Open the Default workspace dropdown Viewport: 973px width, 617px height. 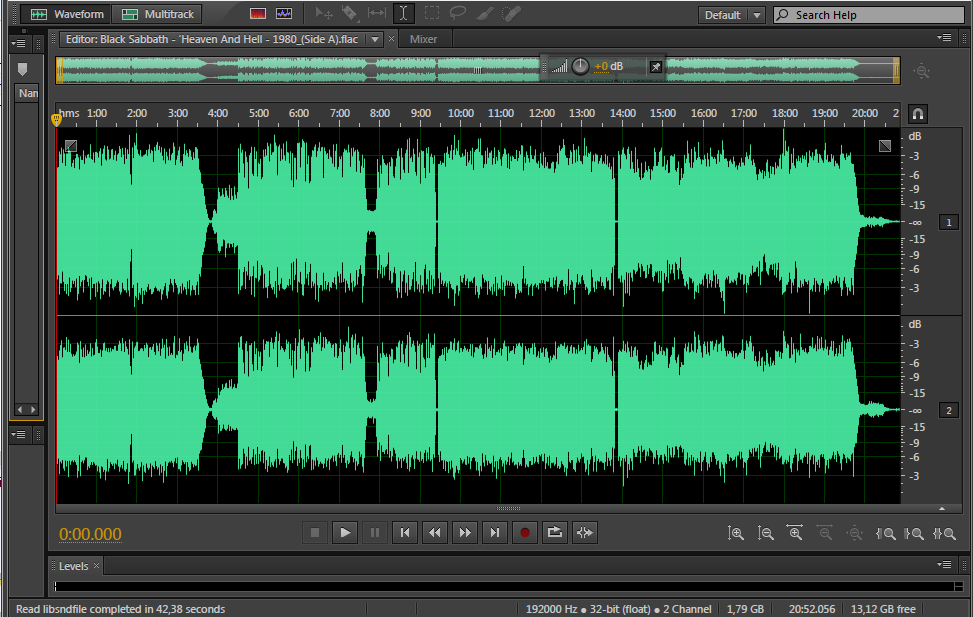[x=732, y=15]
